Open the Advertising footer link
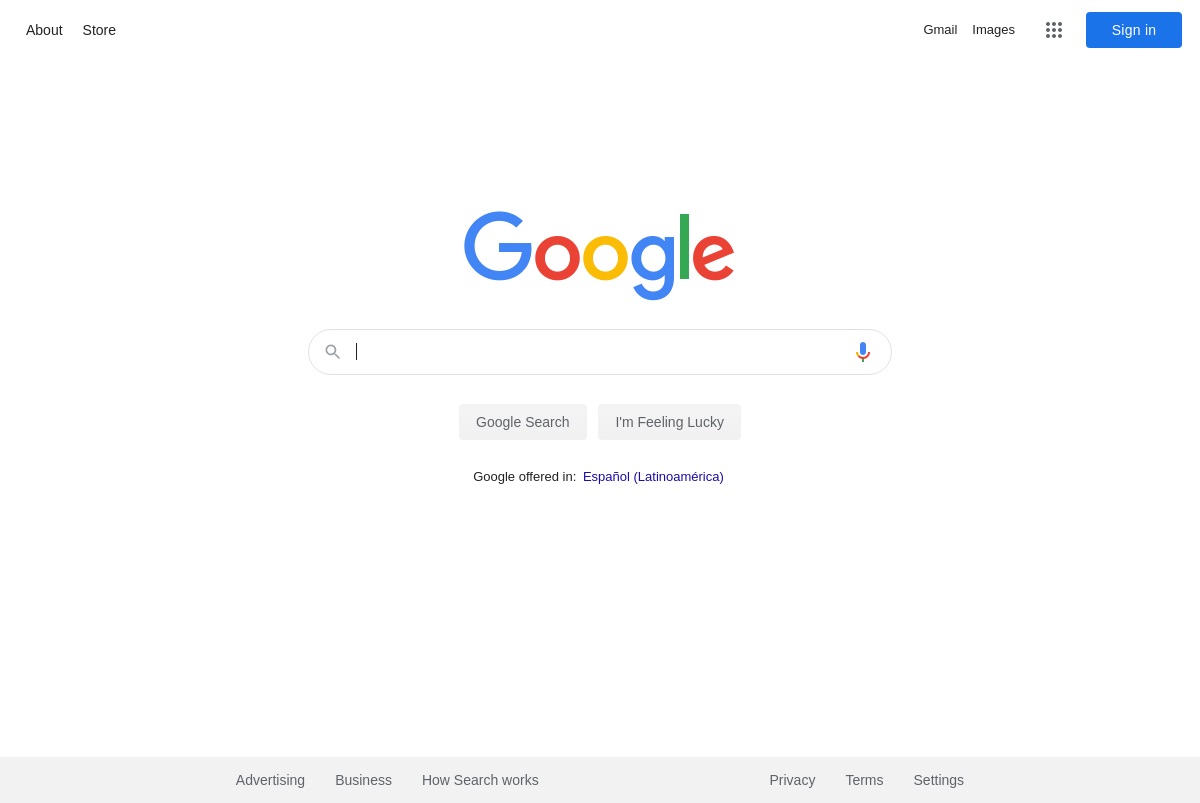 [270, 780]
